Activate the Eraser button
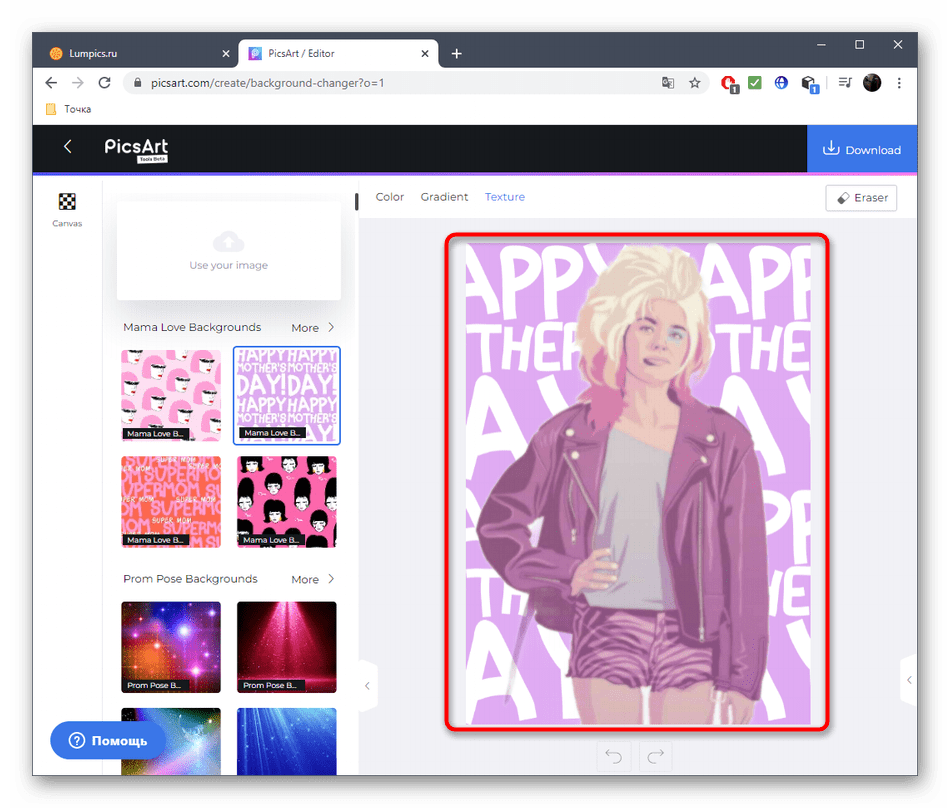 click(x=861, y=198)
